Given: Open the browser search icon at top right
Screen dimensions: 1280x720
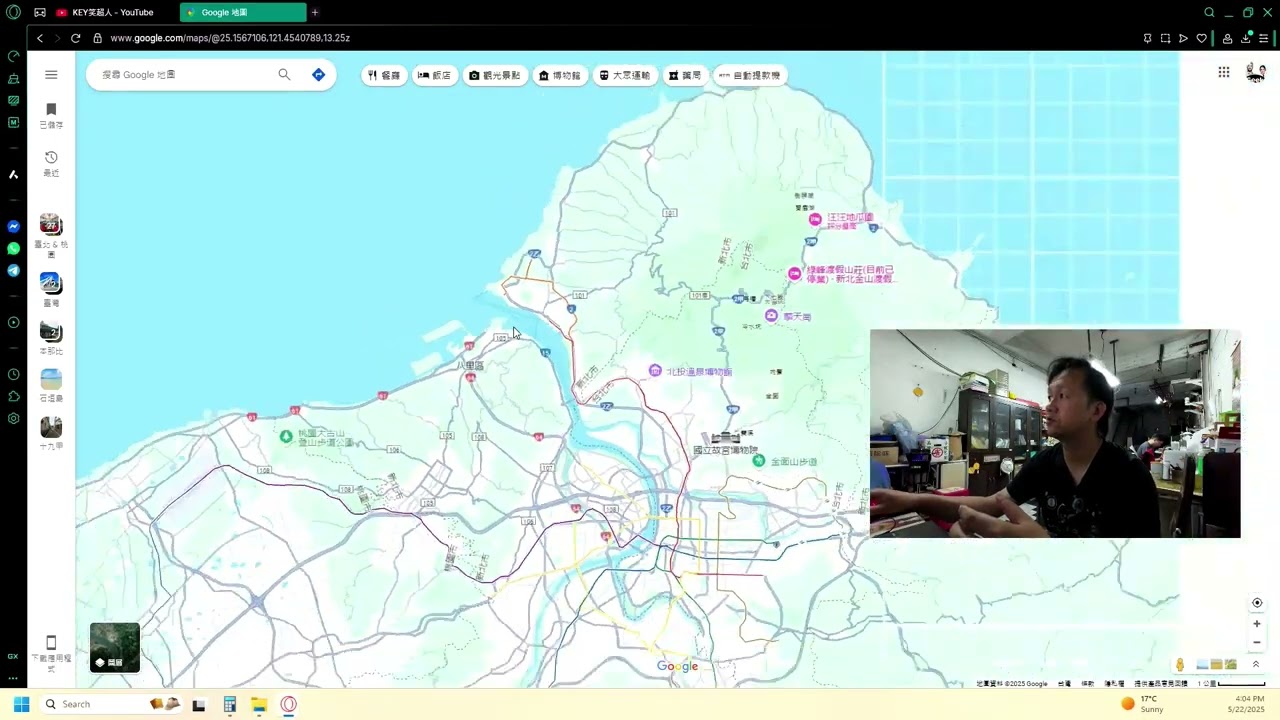Looking at the screenshot, I should 1209,12.
